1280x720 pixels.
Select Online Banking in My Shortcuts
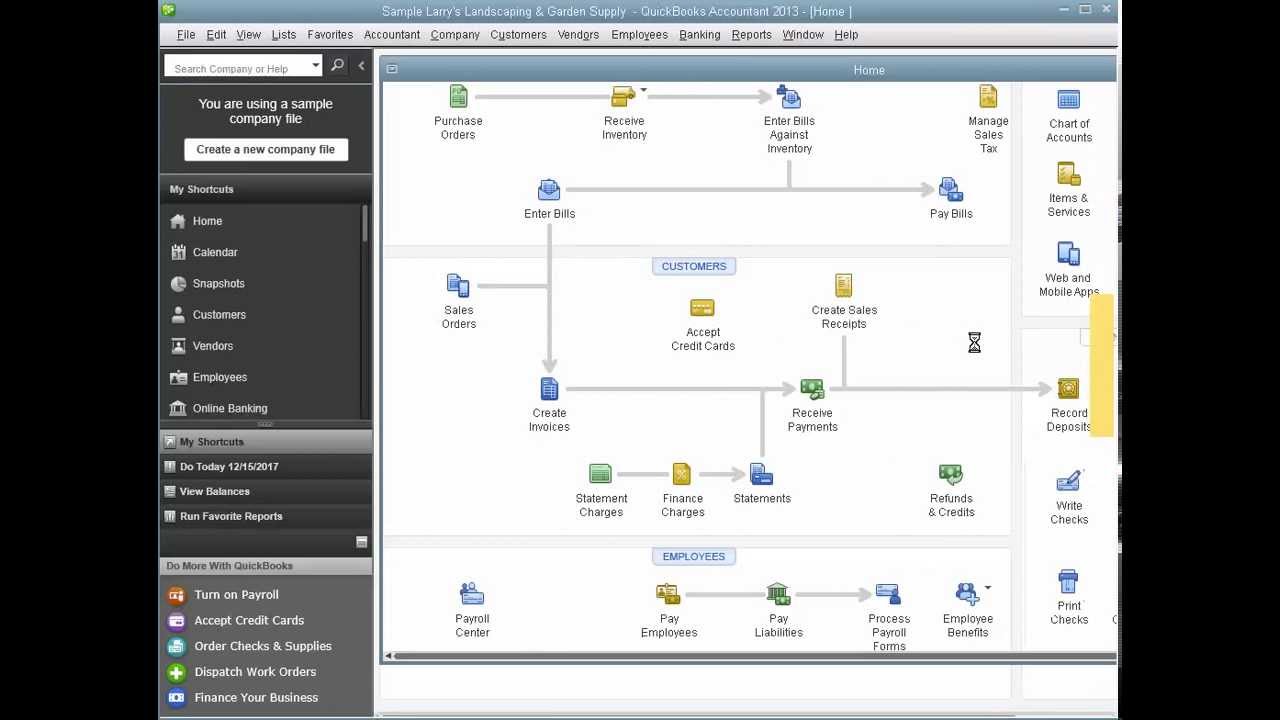[x=230, y=408]
